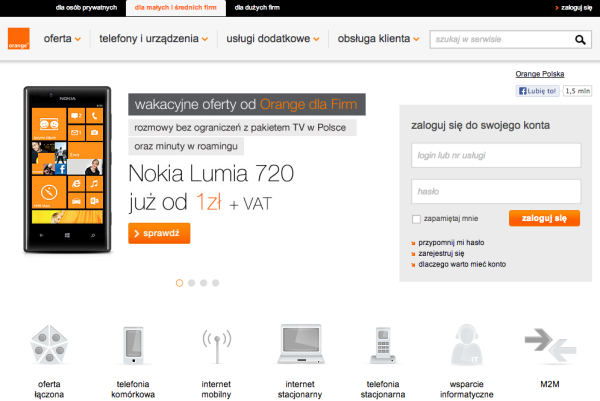Open wsparcie informatyczne headset icon
600x401 pixels.
pyautogui.click(x=466, y=345)
